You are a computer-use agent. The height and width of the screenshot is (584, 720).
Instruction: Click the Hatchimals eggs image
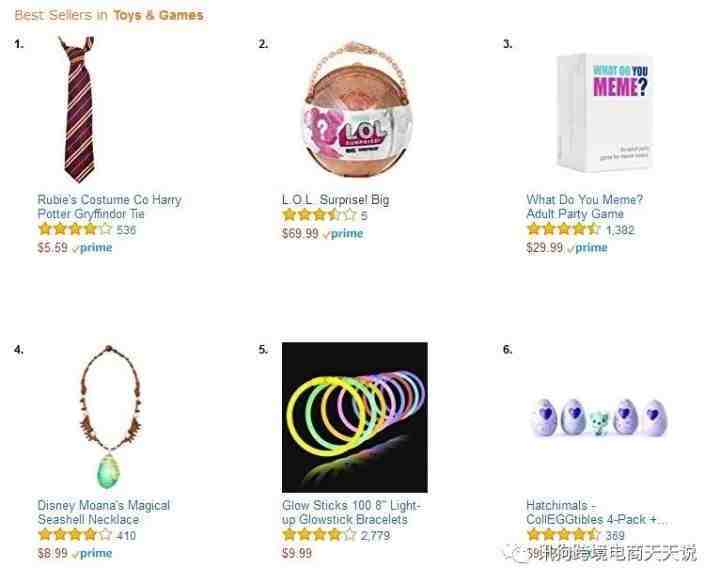pos(599,417)
